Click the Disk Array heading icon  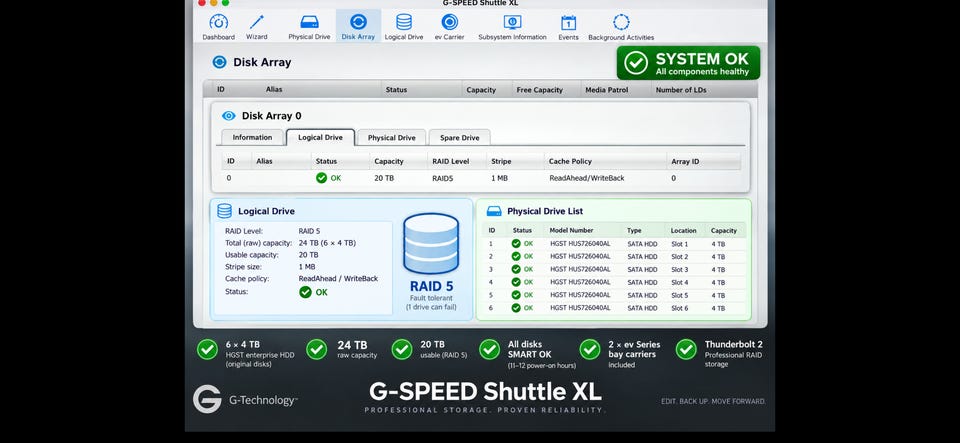coord(219,62)
